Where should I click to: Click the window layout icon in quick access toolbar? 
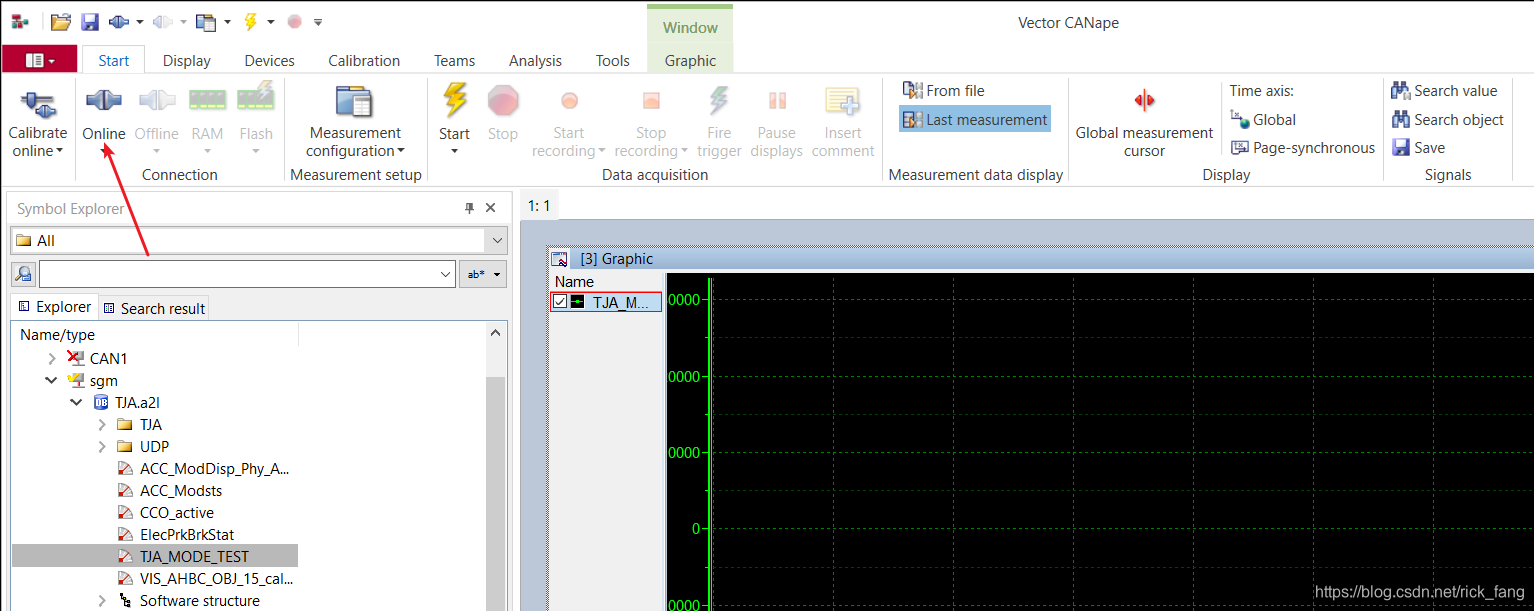coord(205,21)
